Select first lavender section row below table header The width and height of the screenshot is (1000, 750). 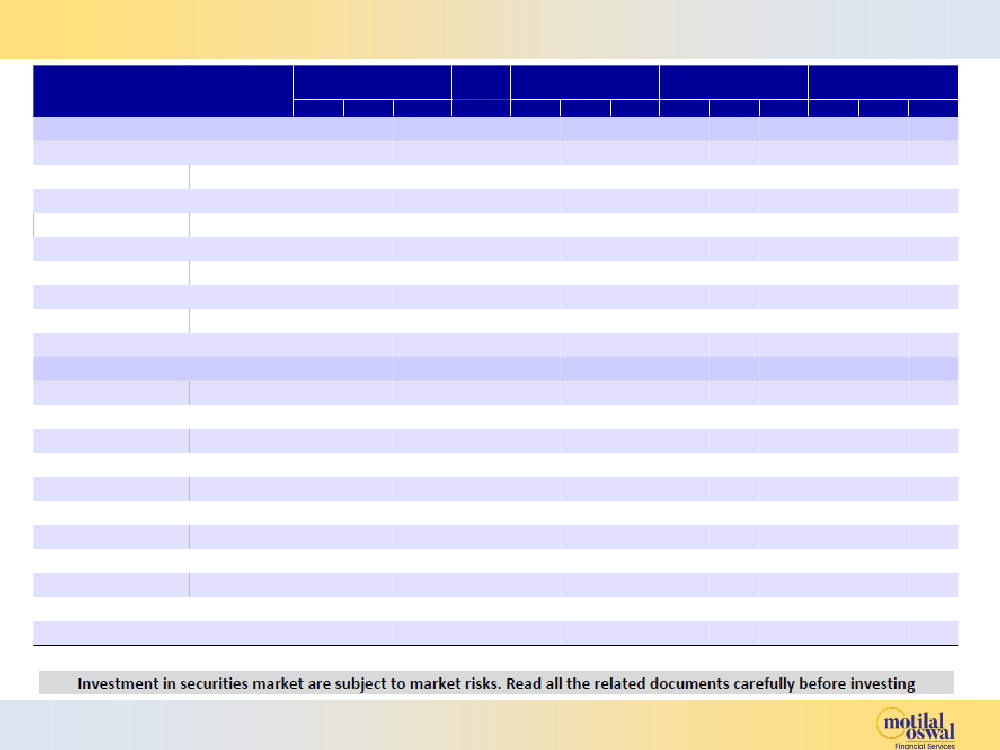[495, 129]
